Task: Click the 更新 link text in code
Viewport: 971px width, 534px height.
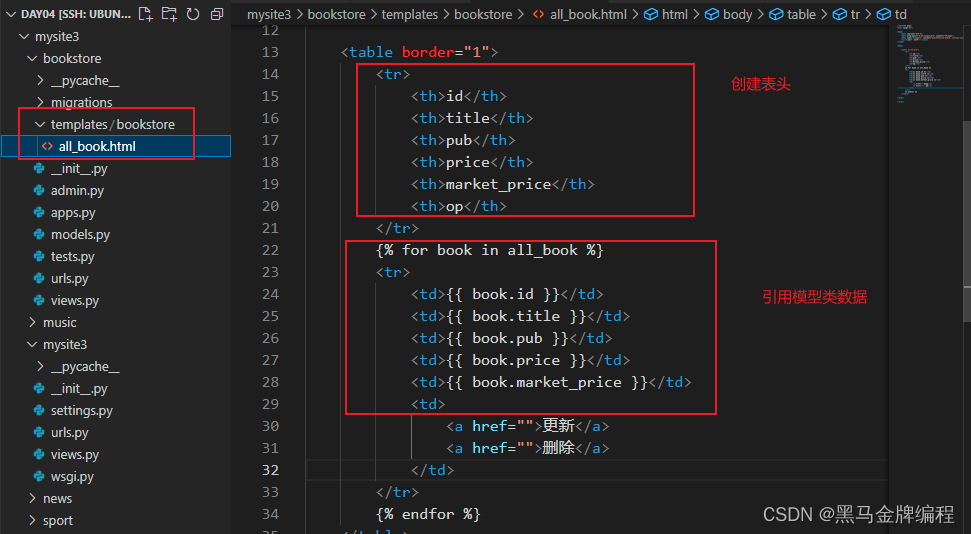Action: (559, 426)
